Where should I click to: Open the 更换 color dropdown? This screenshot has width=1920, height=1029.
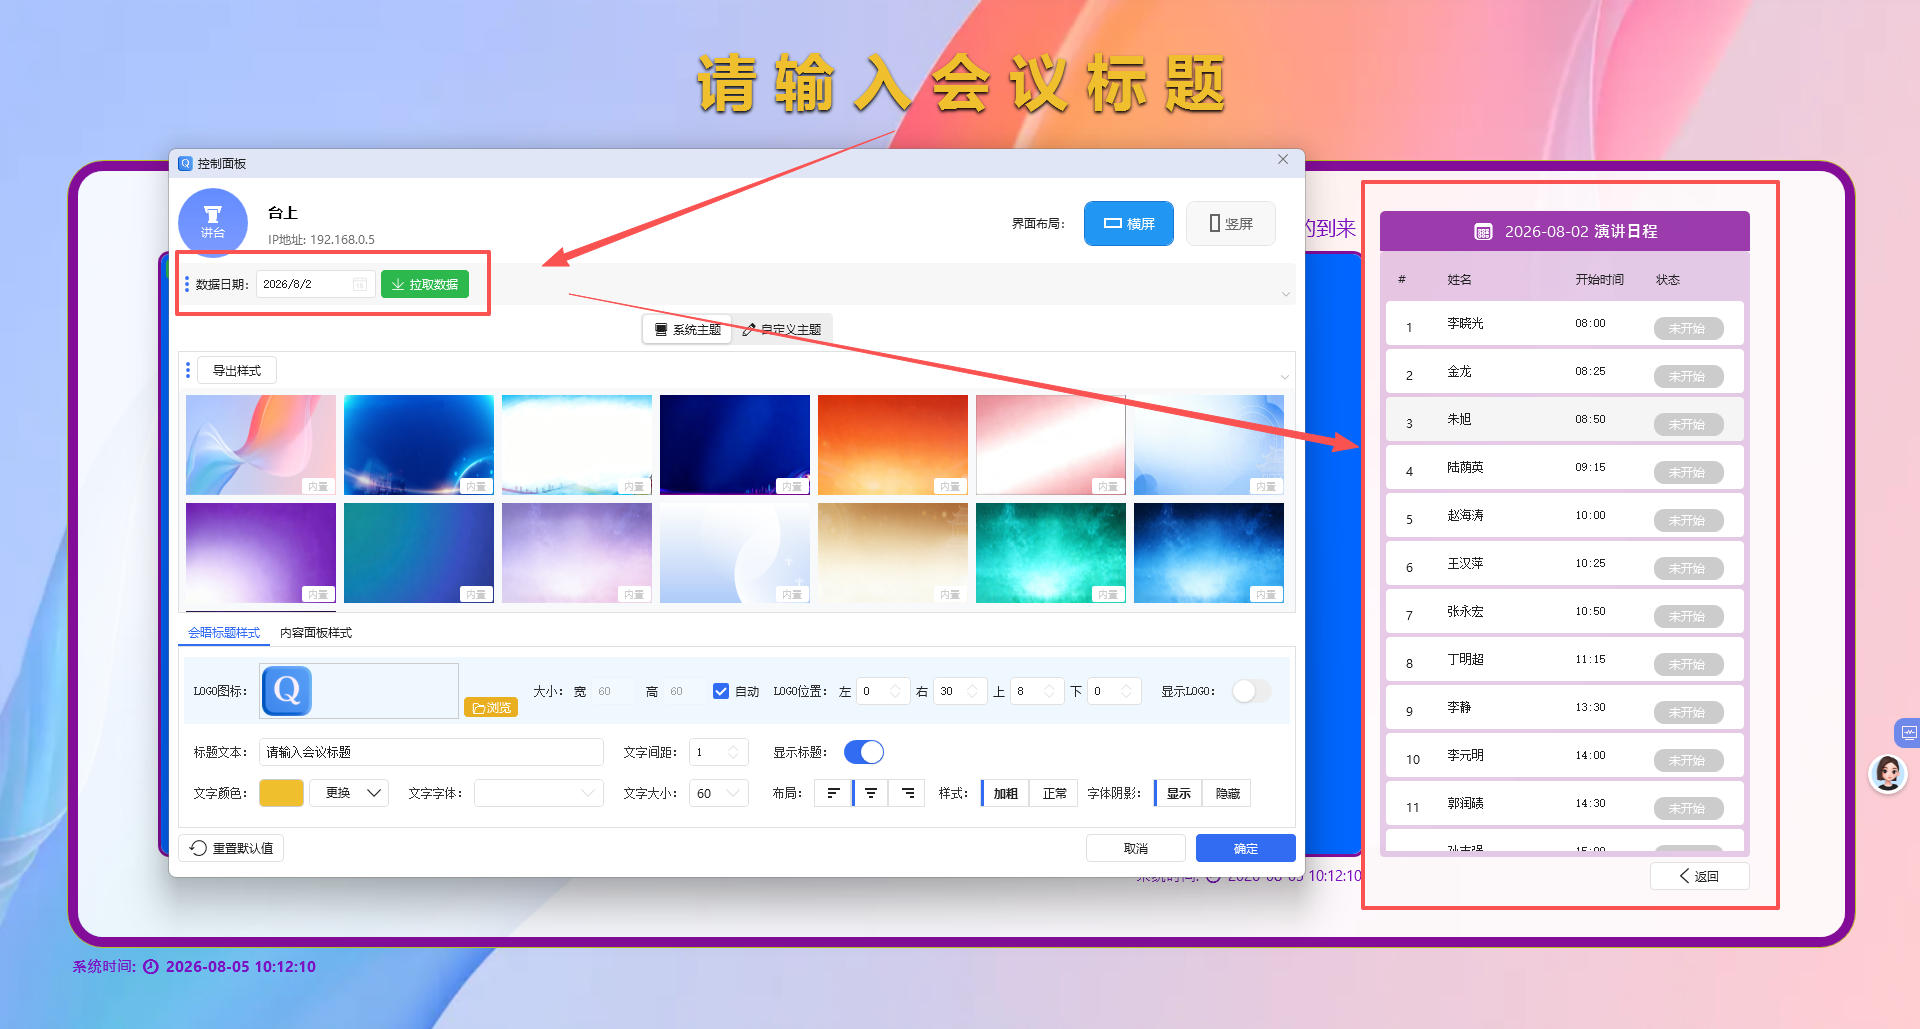tap(348, 793)
